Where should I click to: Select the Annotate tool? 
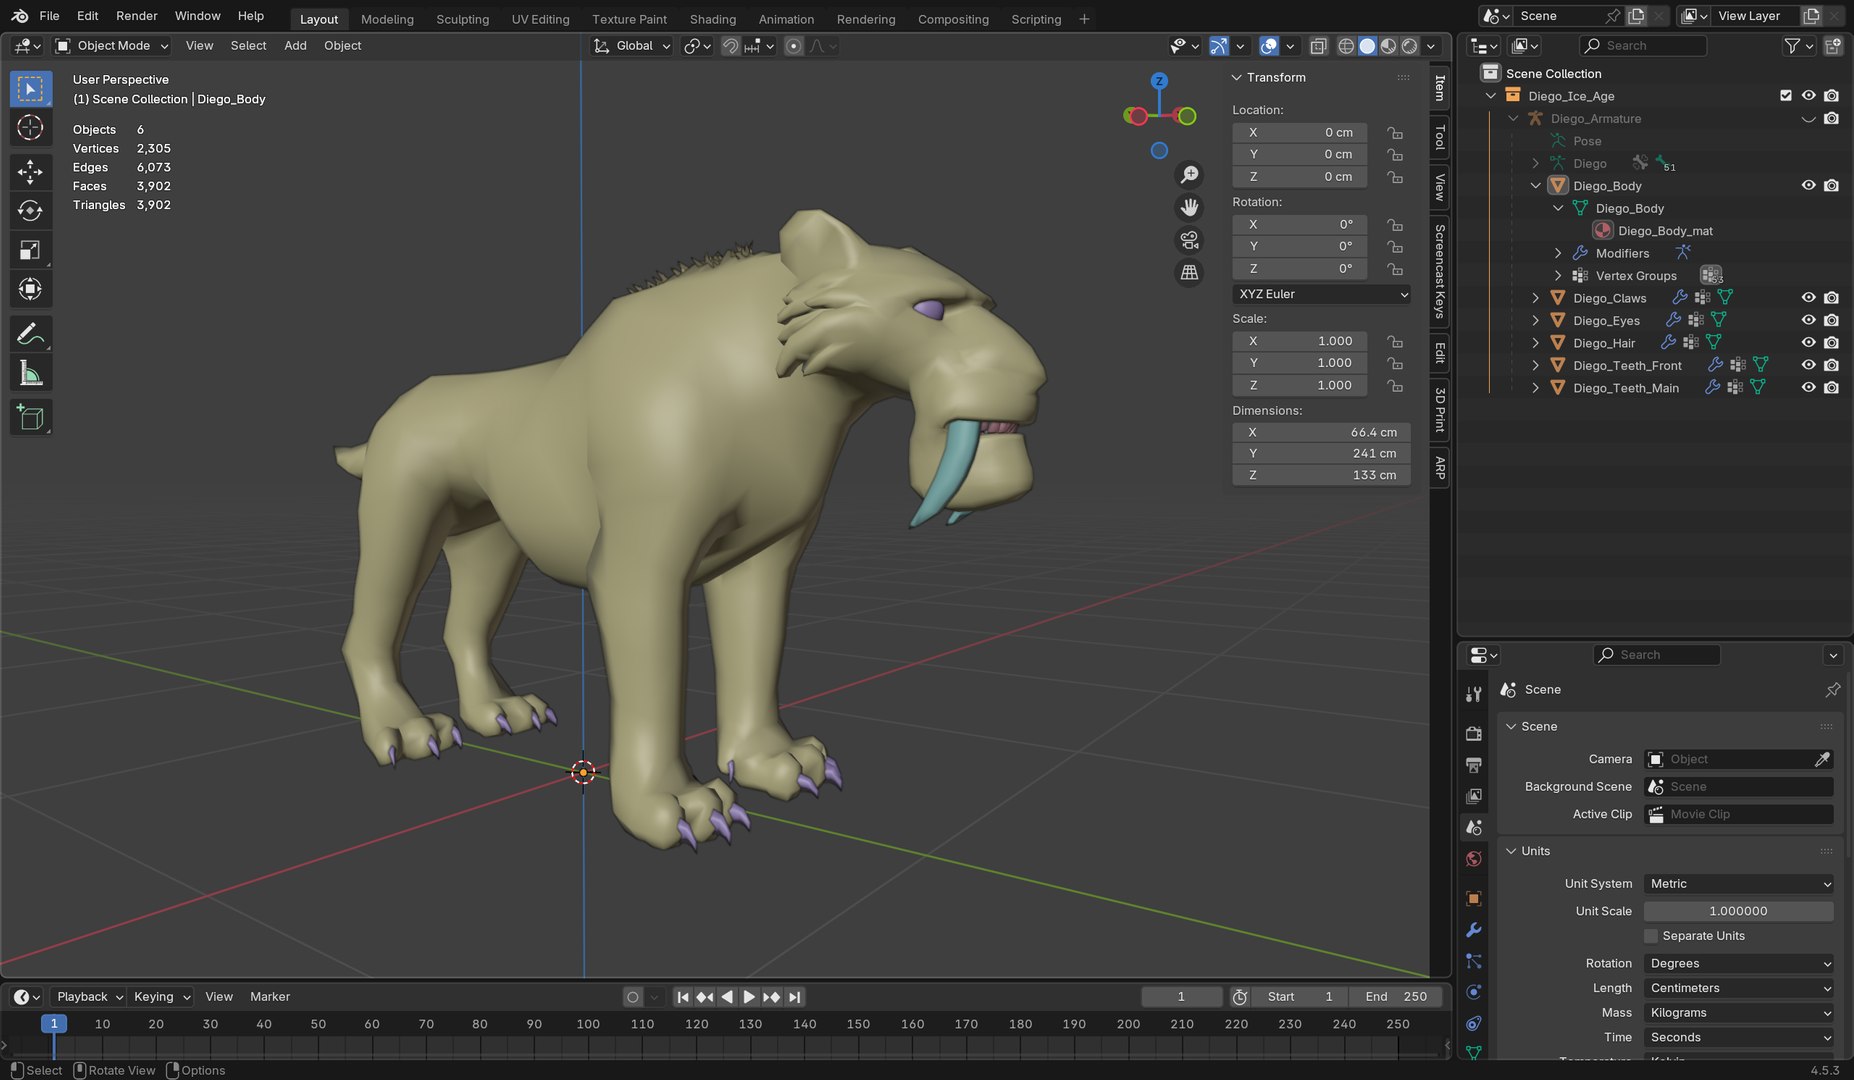point(30,334)
